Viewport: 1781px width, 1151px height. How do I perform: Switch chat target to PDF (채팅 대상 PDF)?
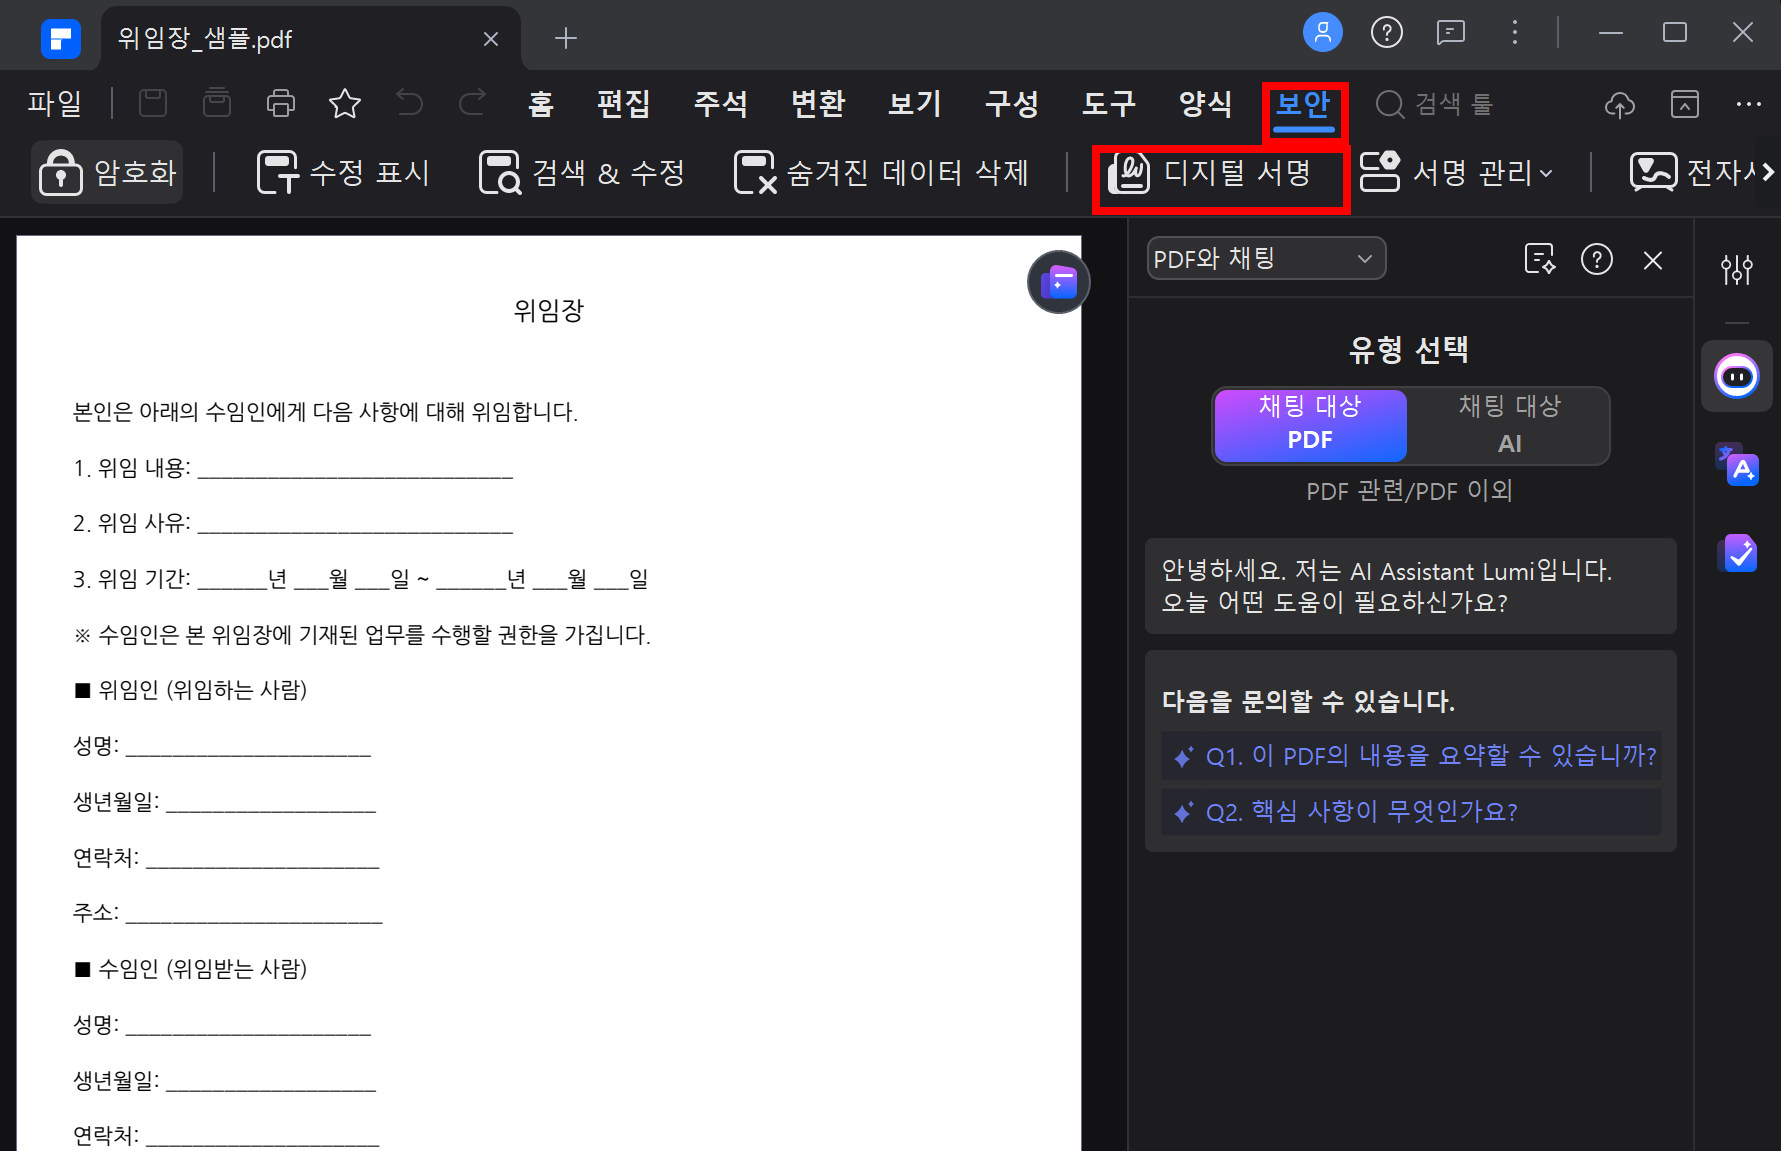click(1310, 425)
